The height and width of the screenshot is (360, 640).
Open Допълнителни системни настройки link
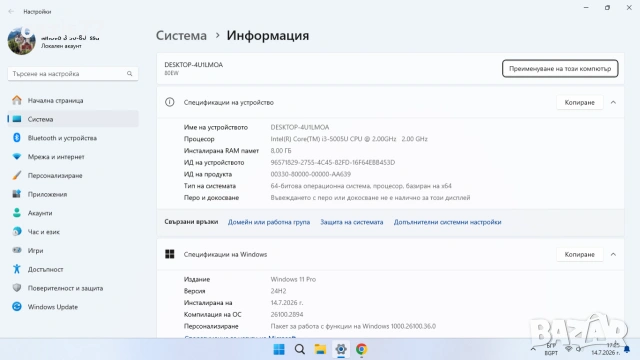coord(447,222)
